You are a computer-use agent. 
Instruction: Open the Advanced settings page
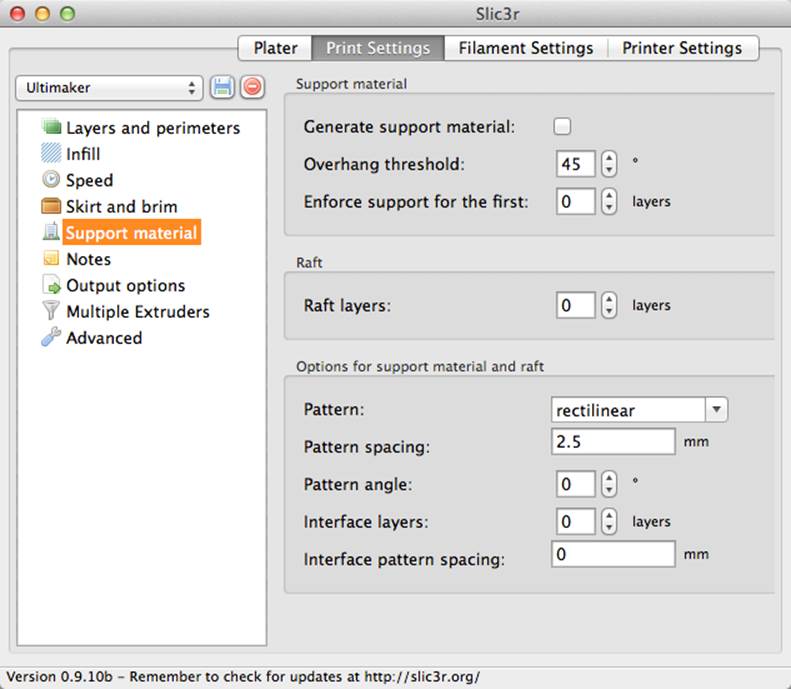click(104, 338)
